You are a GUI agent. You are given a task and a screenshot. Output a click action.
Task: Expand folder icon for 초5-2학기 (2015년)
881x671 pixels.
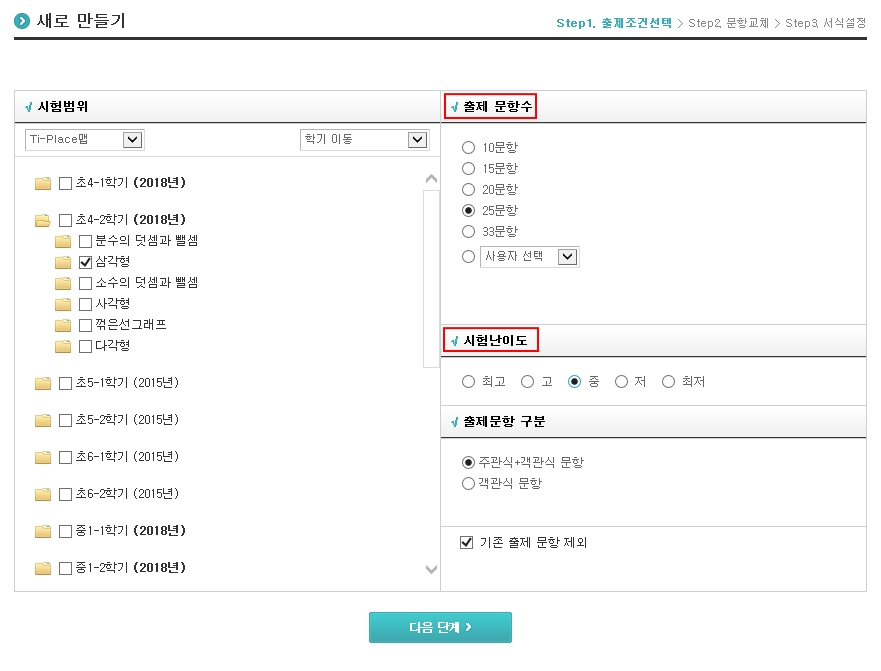coord(43,420)
